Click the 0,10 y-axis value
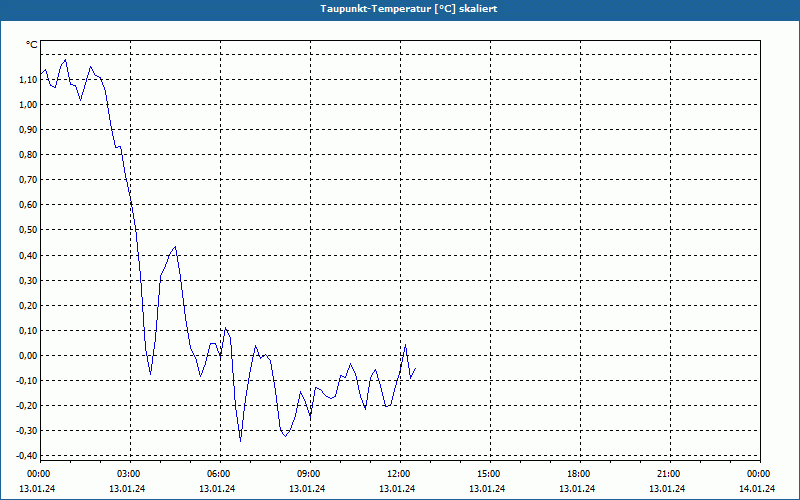This screenshot has height=500, width=800. (28, 331)
